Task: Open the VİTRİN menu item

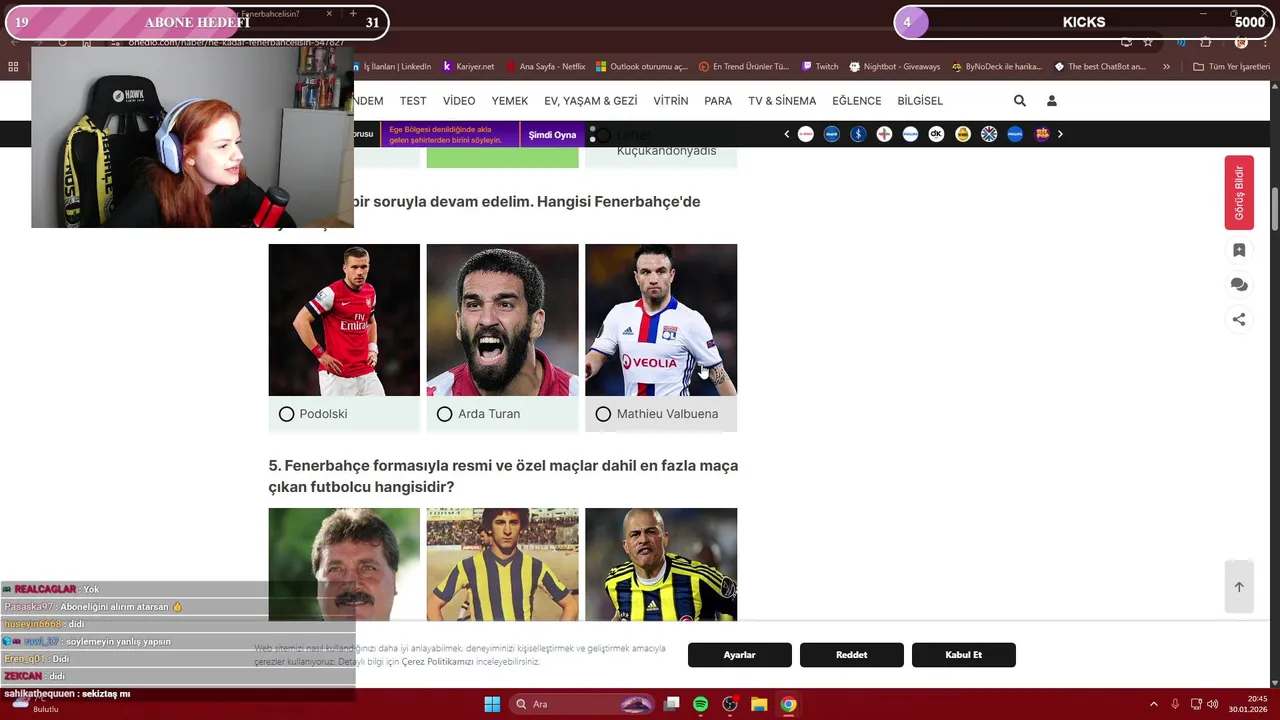Action: coord(671,101)
